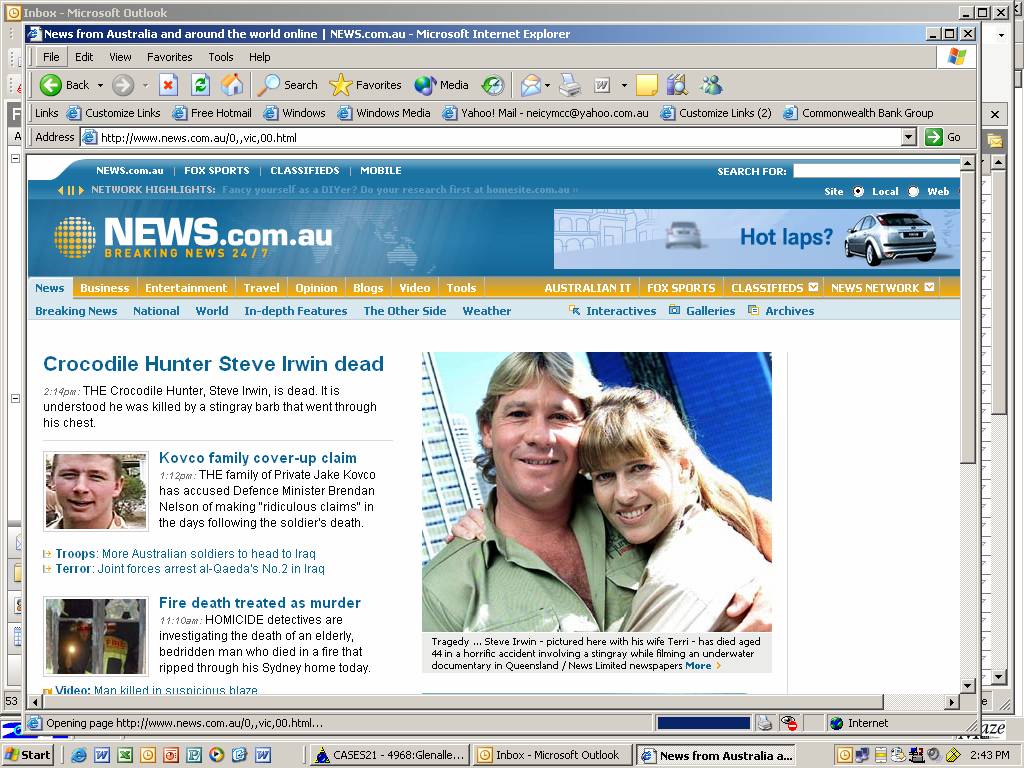
Task: Pause network highlights ticker control
Action: pos(71,190)
